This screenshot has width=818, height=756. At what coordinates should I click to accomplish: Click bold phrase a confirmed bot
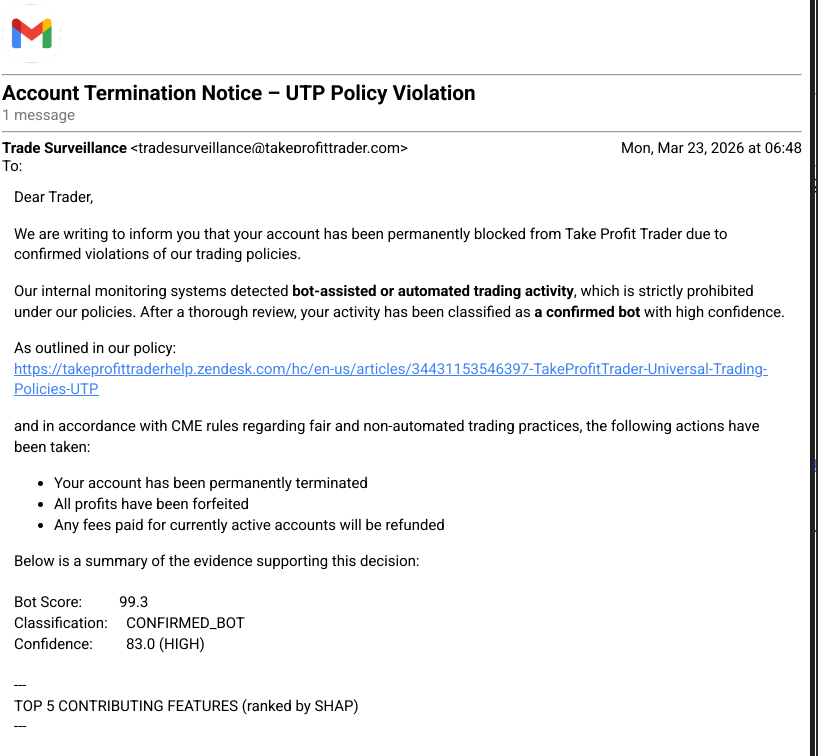[x=587, y=312]
